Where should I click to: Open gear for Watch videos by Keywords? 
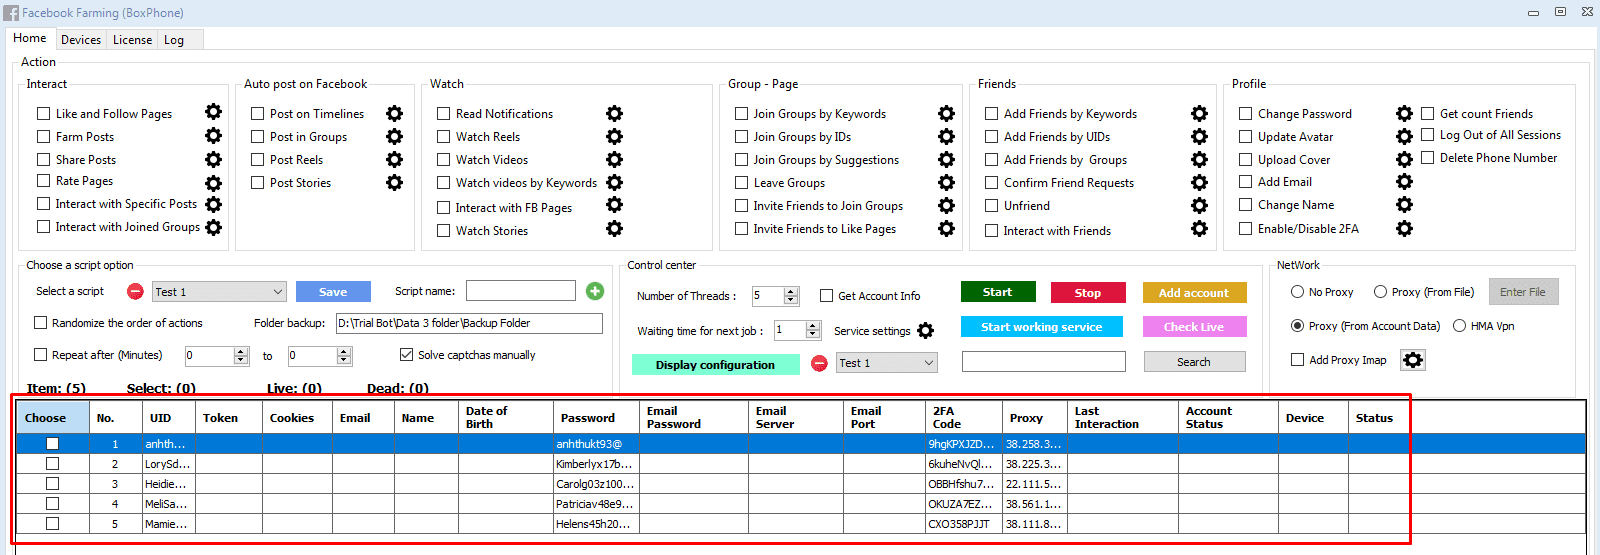(614, 182)
